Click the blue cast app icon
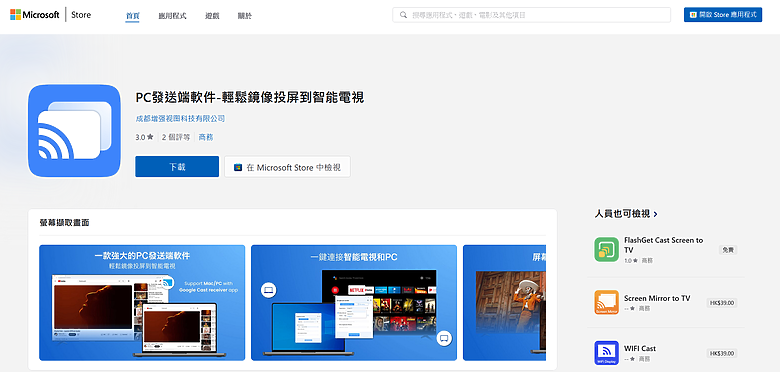Image resolution: width=780 pixels, height=372 pixels. [75, 131]
